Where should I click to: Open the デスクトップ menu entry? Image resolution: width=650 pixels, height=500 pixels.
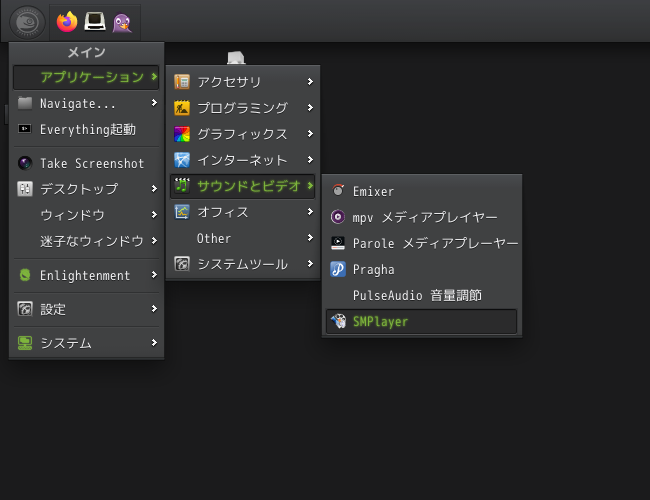tap(86, 189)
